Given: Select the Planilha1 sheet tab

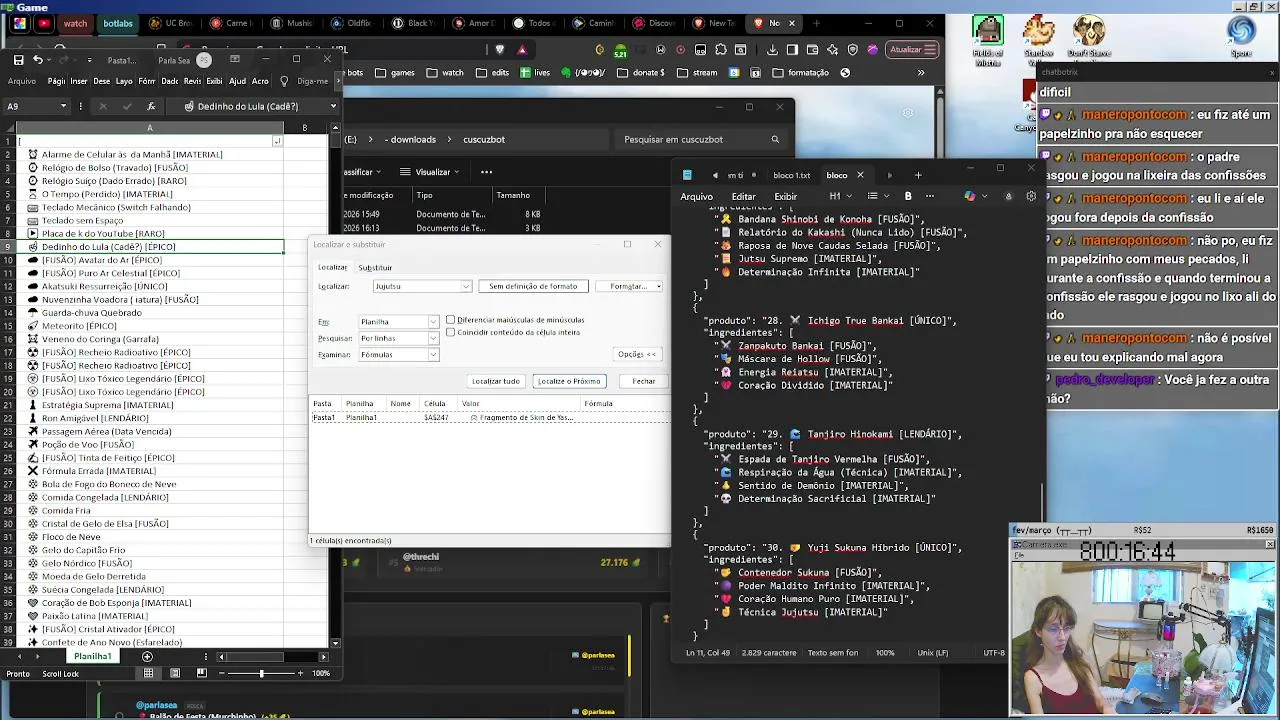Looking at the screenshot, I should tap(92, 656).
